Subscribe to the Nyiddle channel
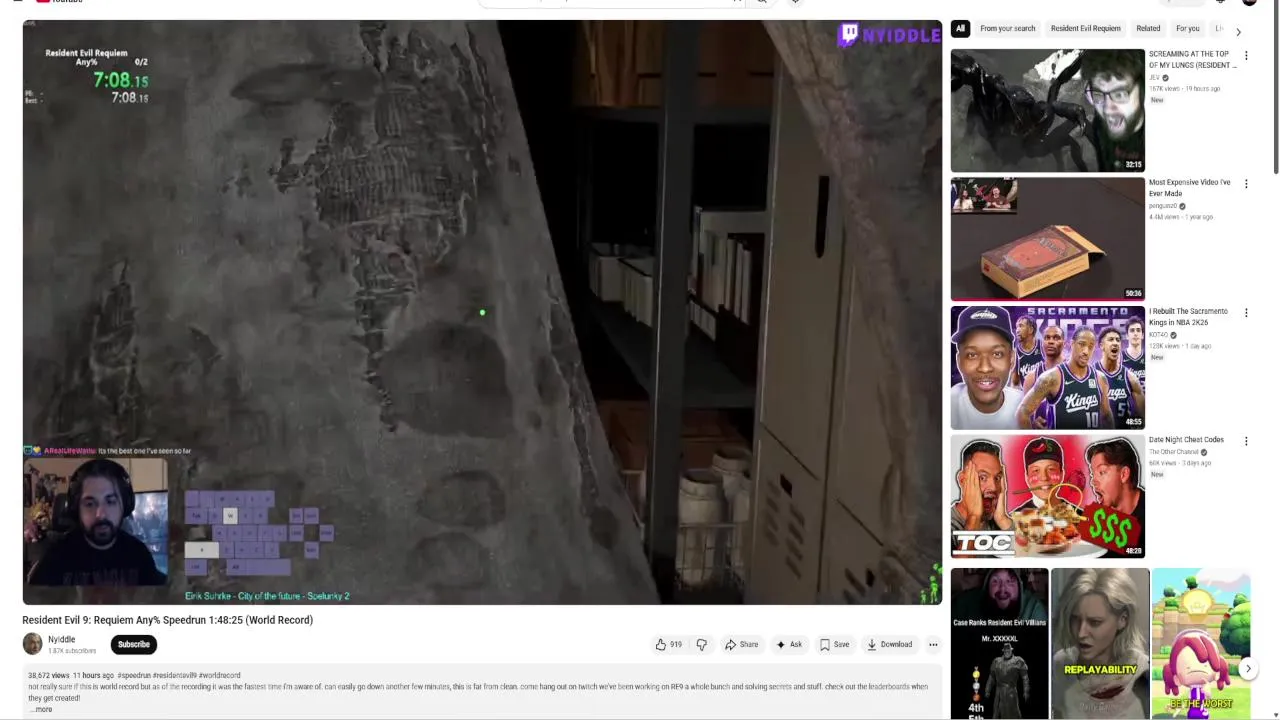Screen dimensions: 1280x720 click(x=133, y=645)
